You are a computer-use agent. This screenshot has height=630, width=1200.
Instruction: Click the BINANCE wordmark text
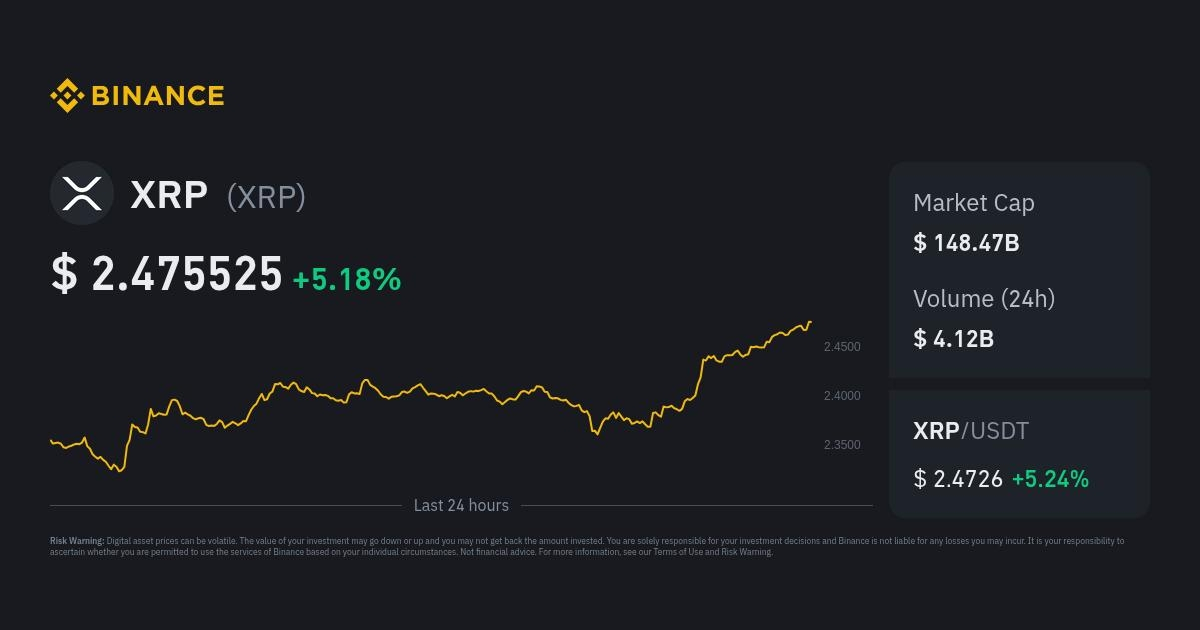point(157,96)
